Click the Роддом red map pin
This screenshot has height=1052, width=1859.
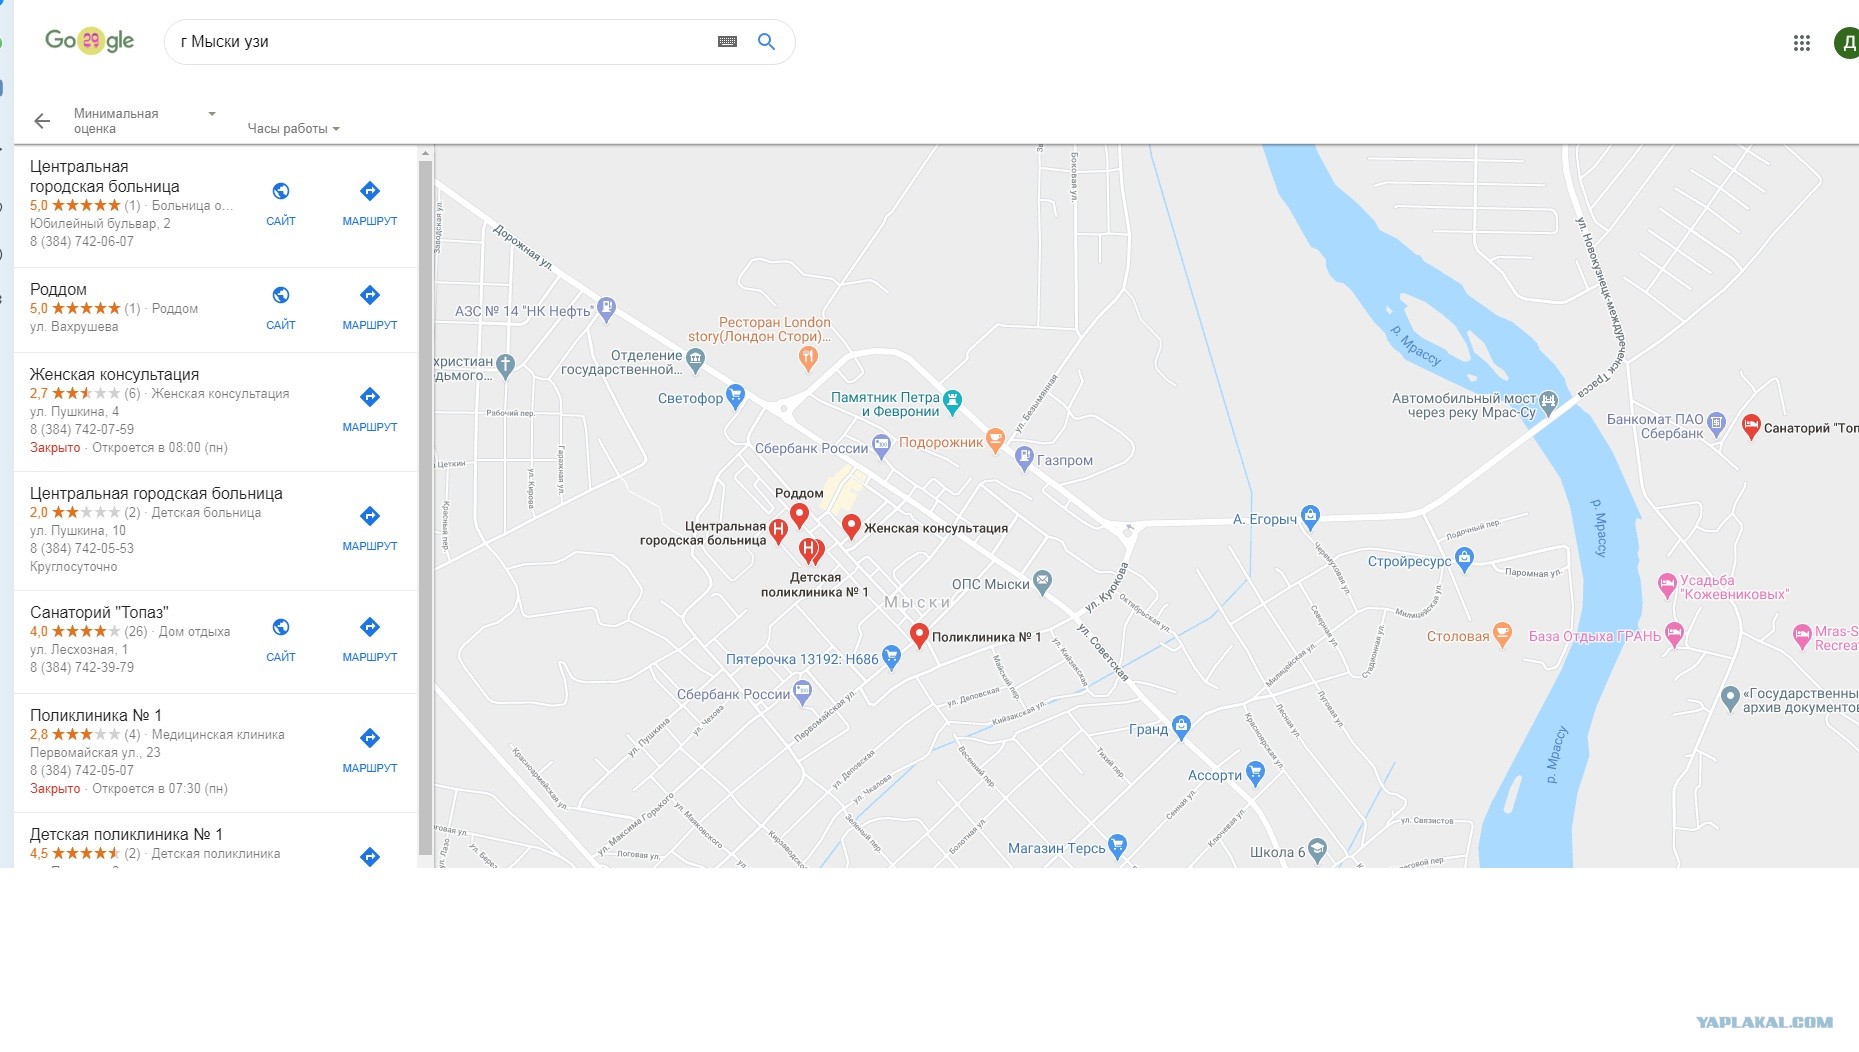coord(799,516)
